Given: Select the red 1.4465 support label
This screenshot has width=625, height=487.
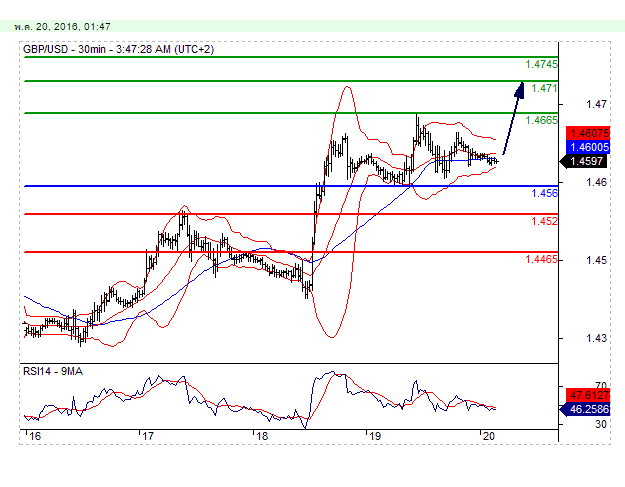Looking at the screenshot, I should (541, 259).
